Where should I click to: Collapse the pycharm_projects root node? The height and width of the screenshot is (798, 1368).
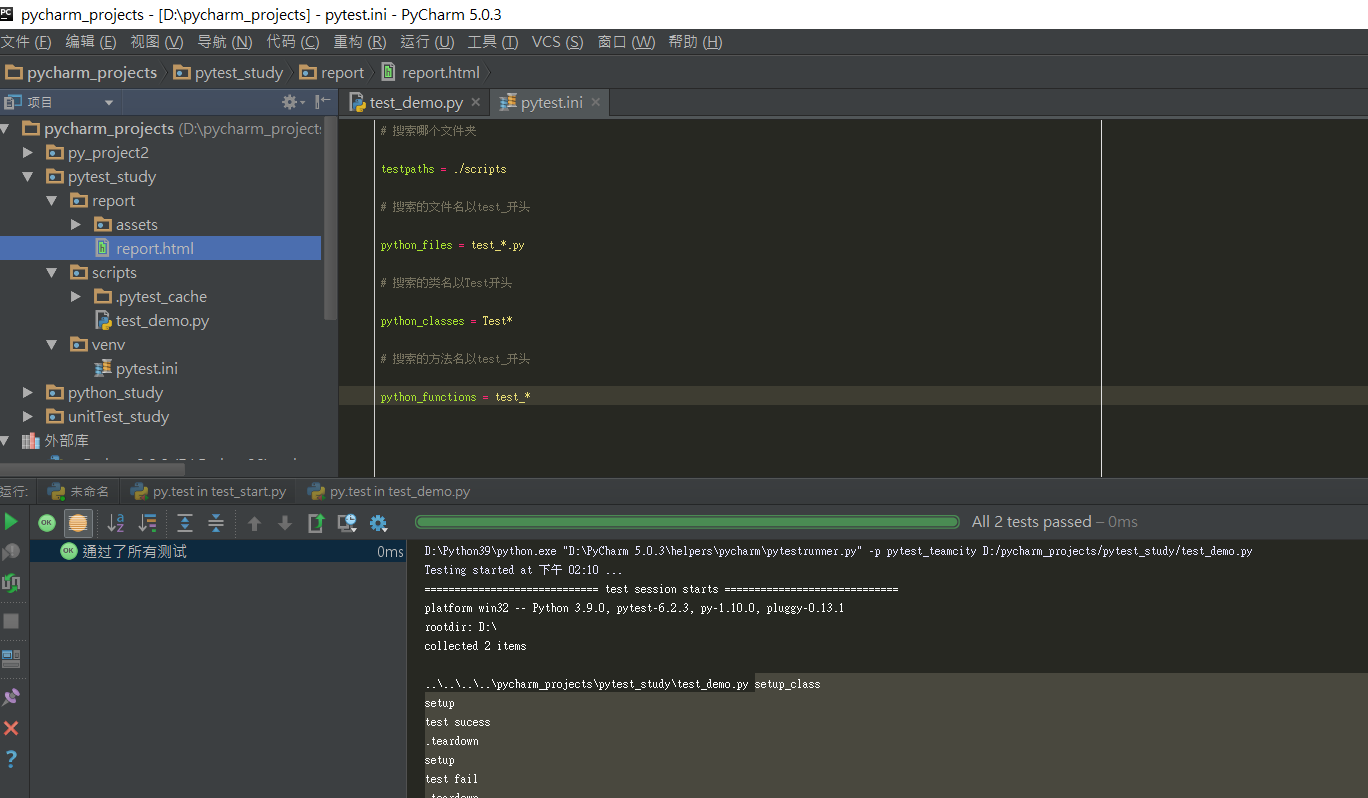[5, 129]
